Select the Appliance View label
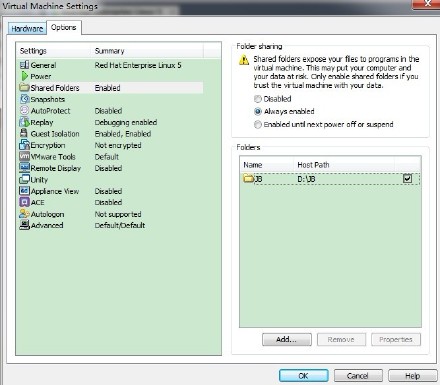 click(55, 191)
